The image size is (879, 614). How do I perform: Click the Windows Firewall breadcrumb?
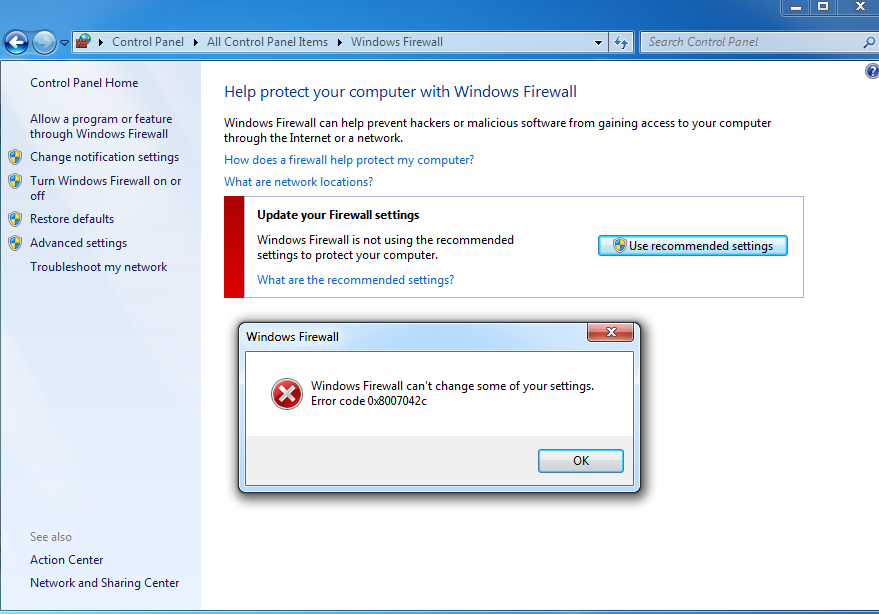click(x=397, y=42)
